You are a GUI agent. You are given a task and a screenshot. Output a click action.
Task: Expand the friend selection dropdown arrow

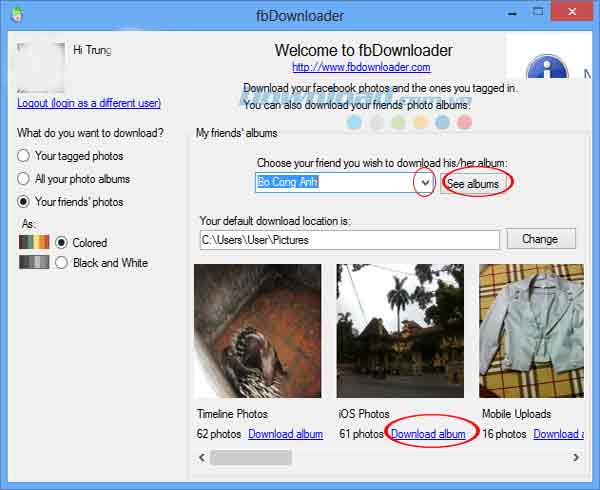424,183
